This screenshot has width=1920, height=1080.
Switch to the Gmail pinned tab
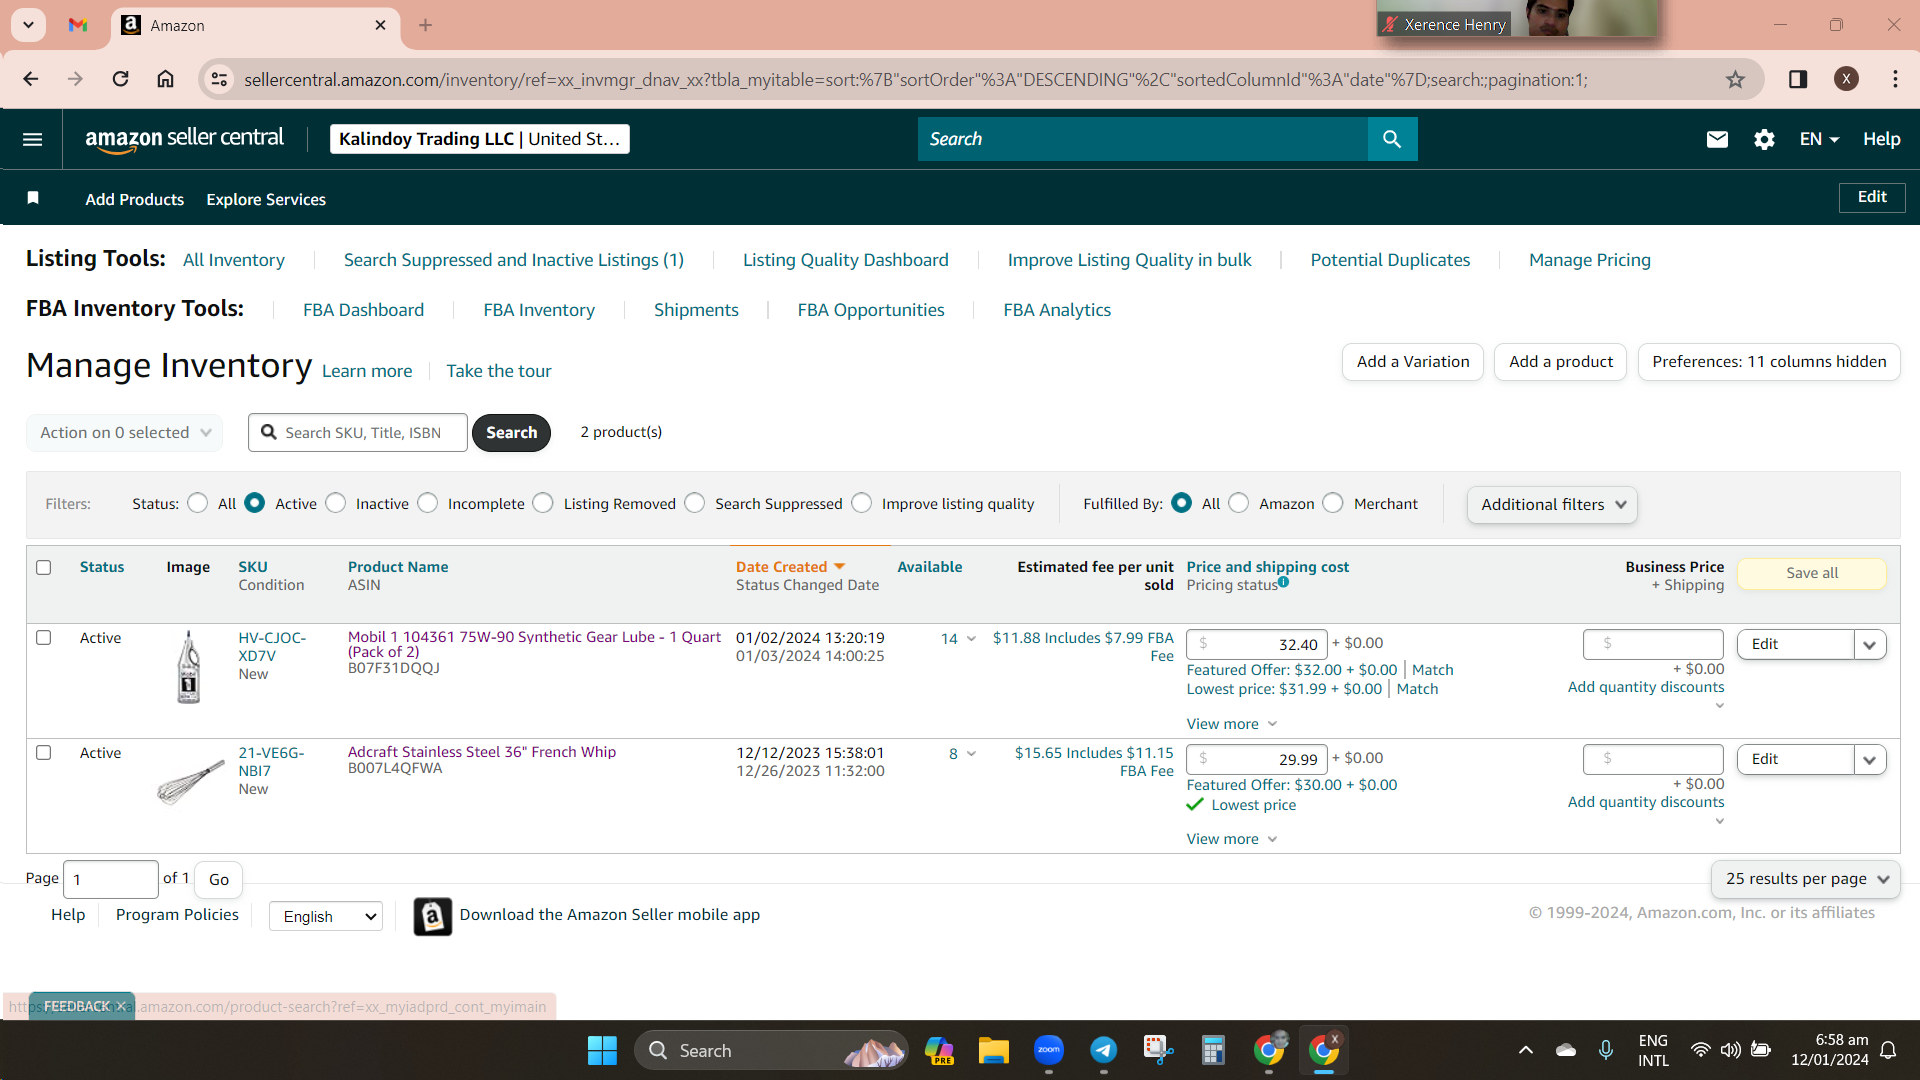pos(78,25)
